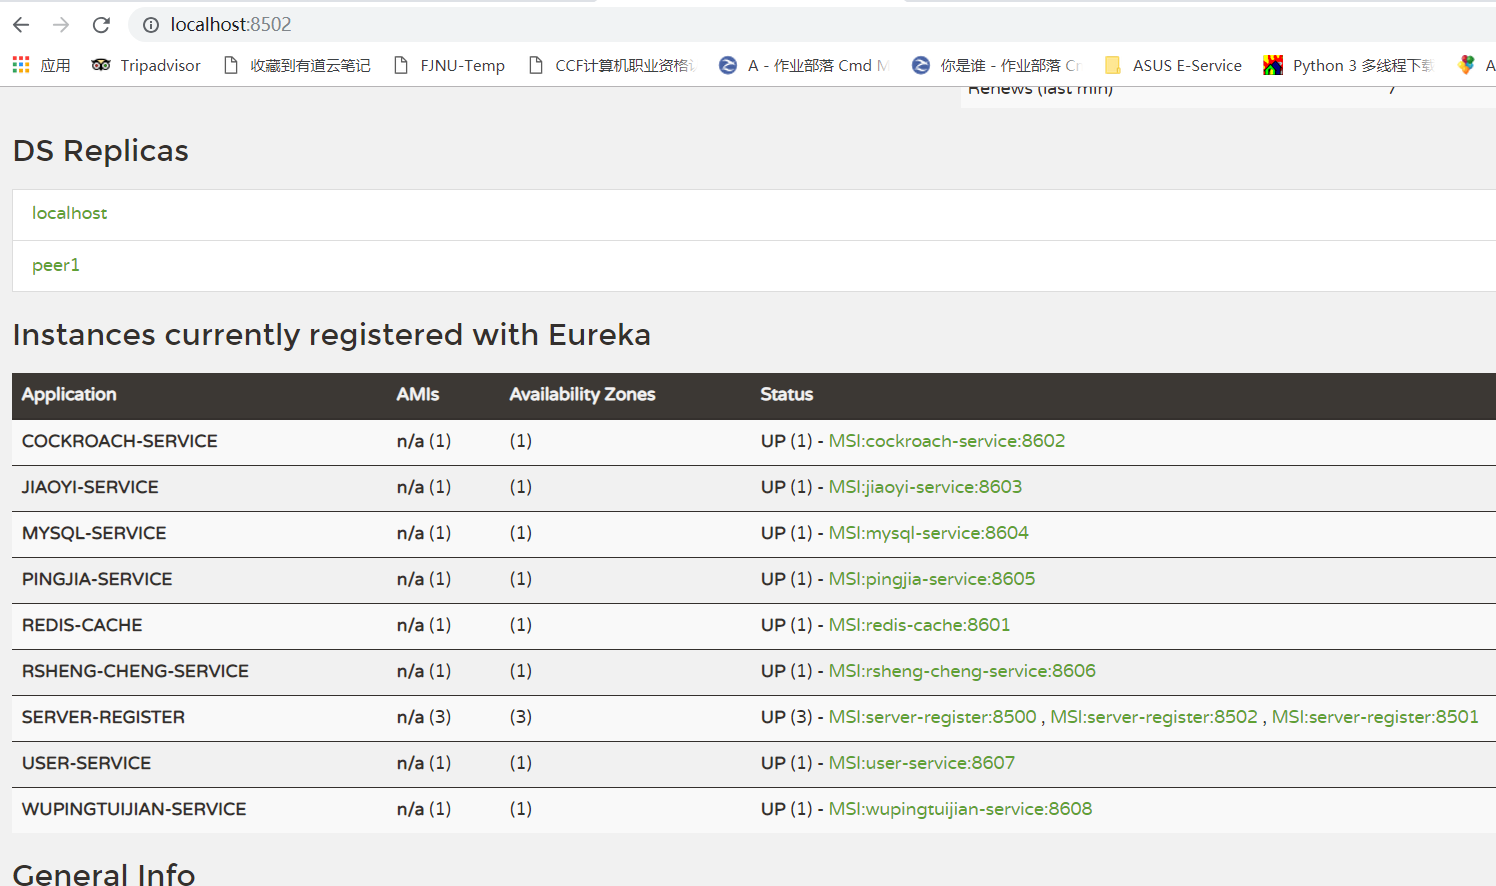Screen dimensions: 1496x886
Task: Open MSI:server-register:8500 instance link
Action: point(933,717)
